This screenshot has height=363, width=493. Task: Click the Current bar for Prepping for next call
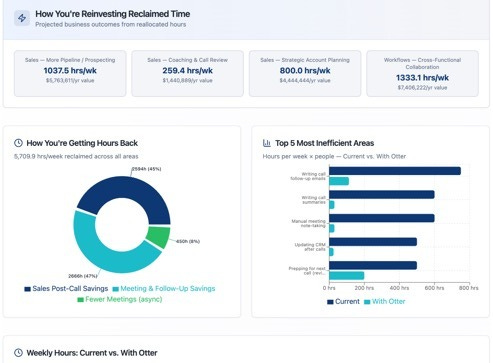click(x=373, y=265)
